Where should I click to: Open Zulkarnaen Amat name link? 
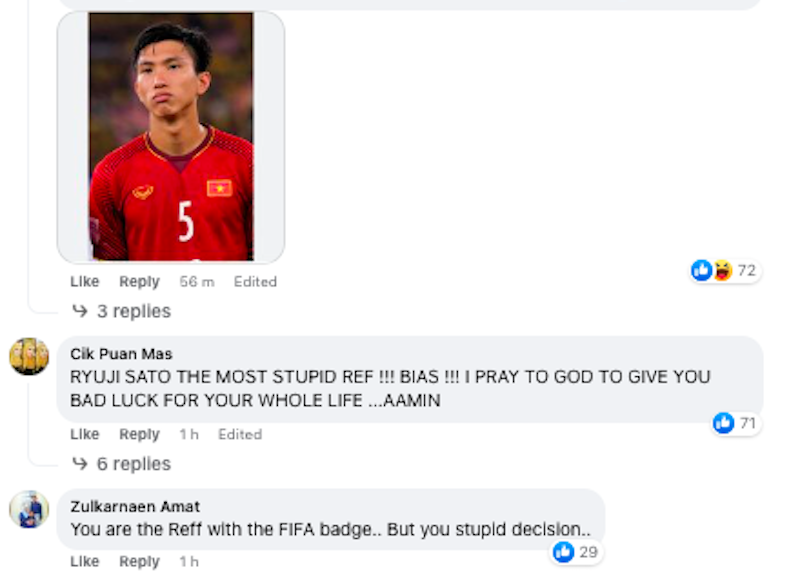tap(135, 506)
